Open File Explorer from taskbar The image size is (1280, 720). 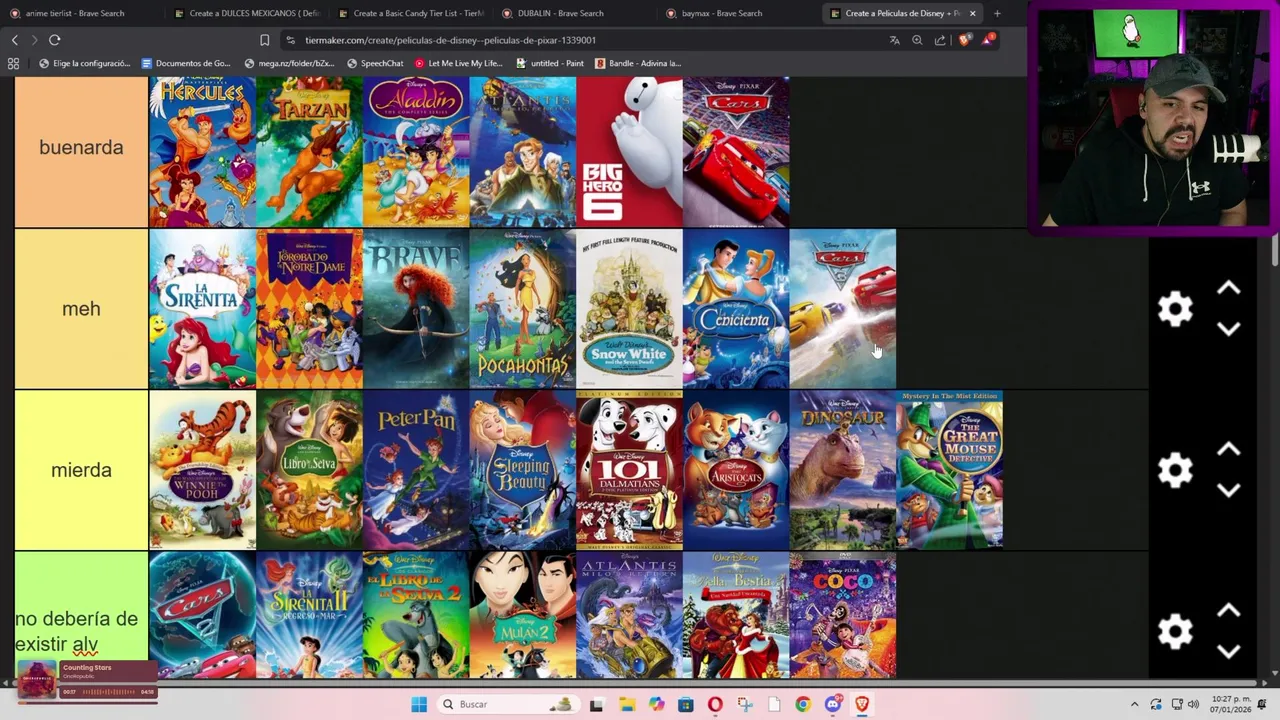pyautogui.click(x=626, y=704)
